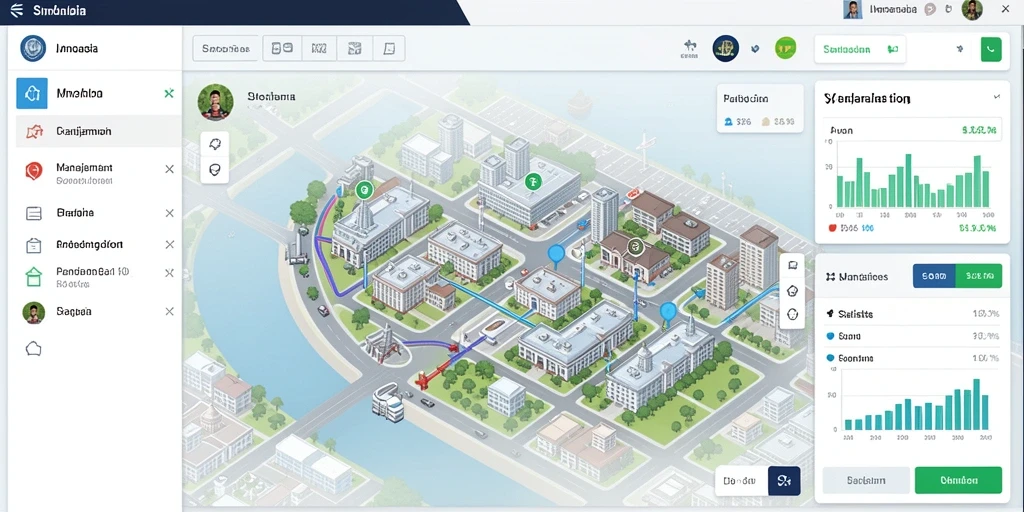Click the red Manajemant location icon
The height and width of the screenshot is (512, 1024).
click(x=33, y=170)
